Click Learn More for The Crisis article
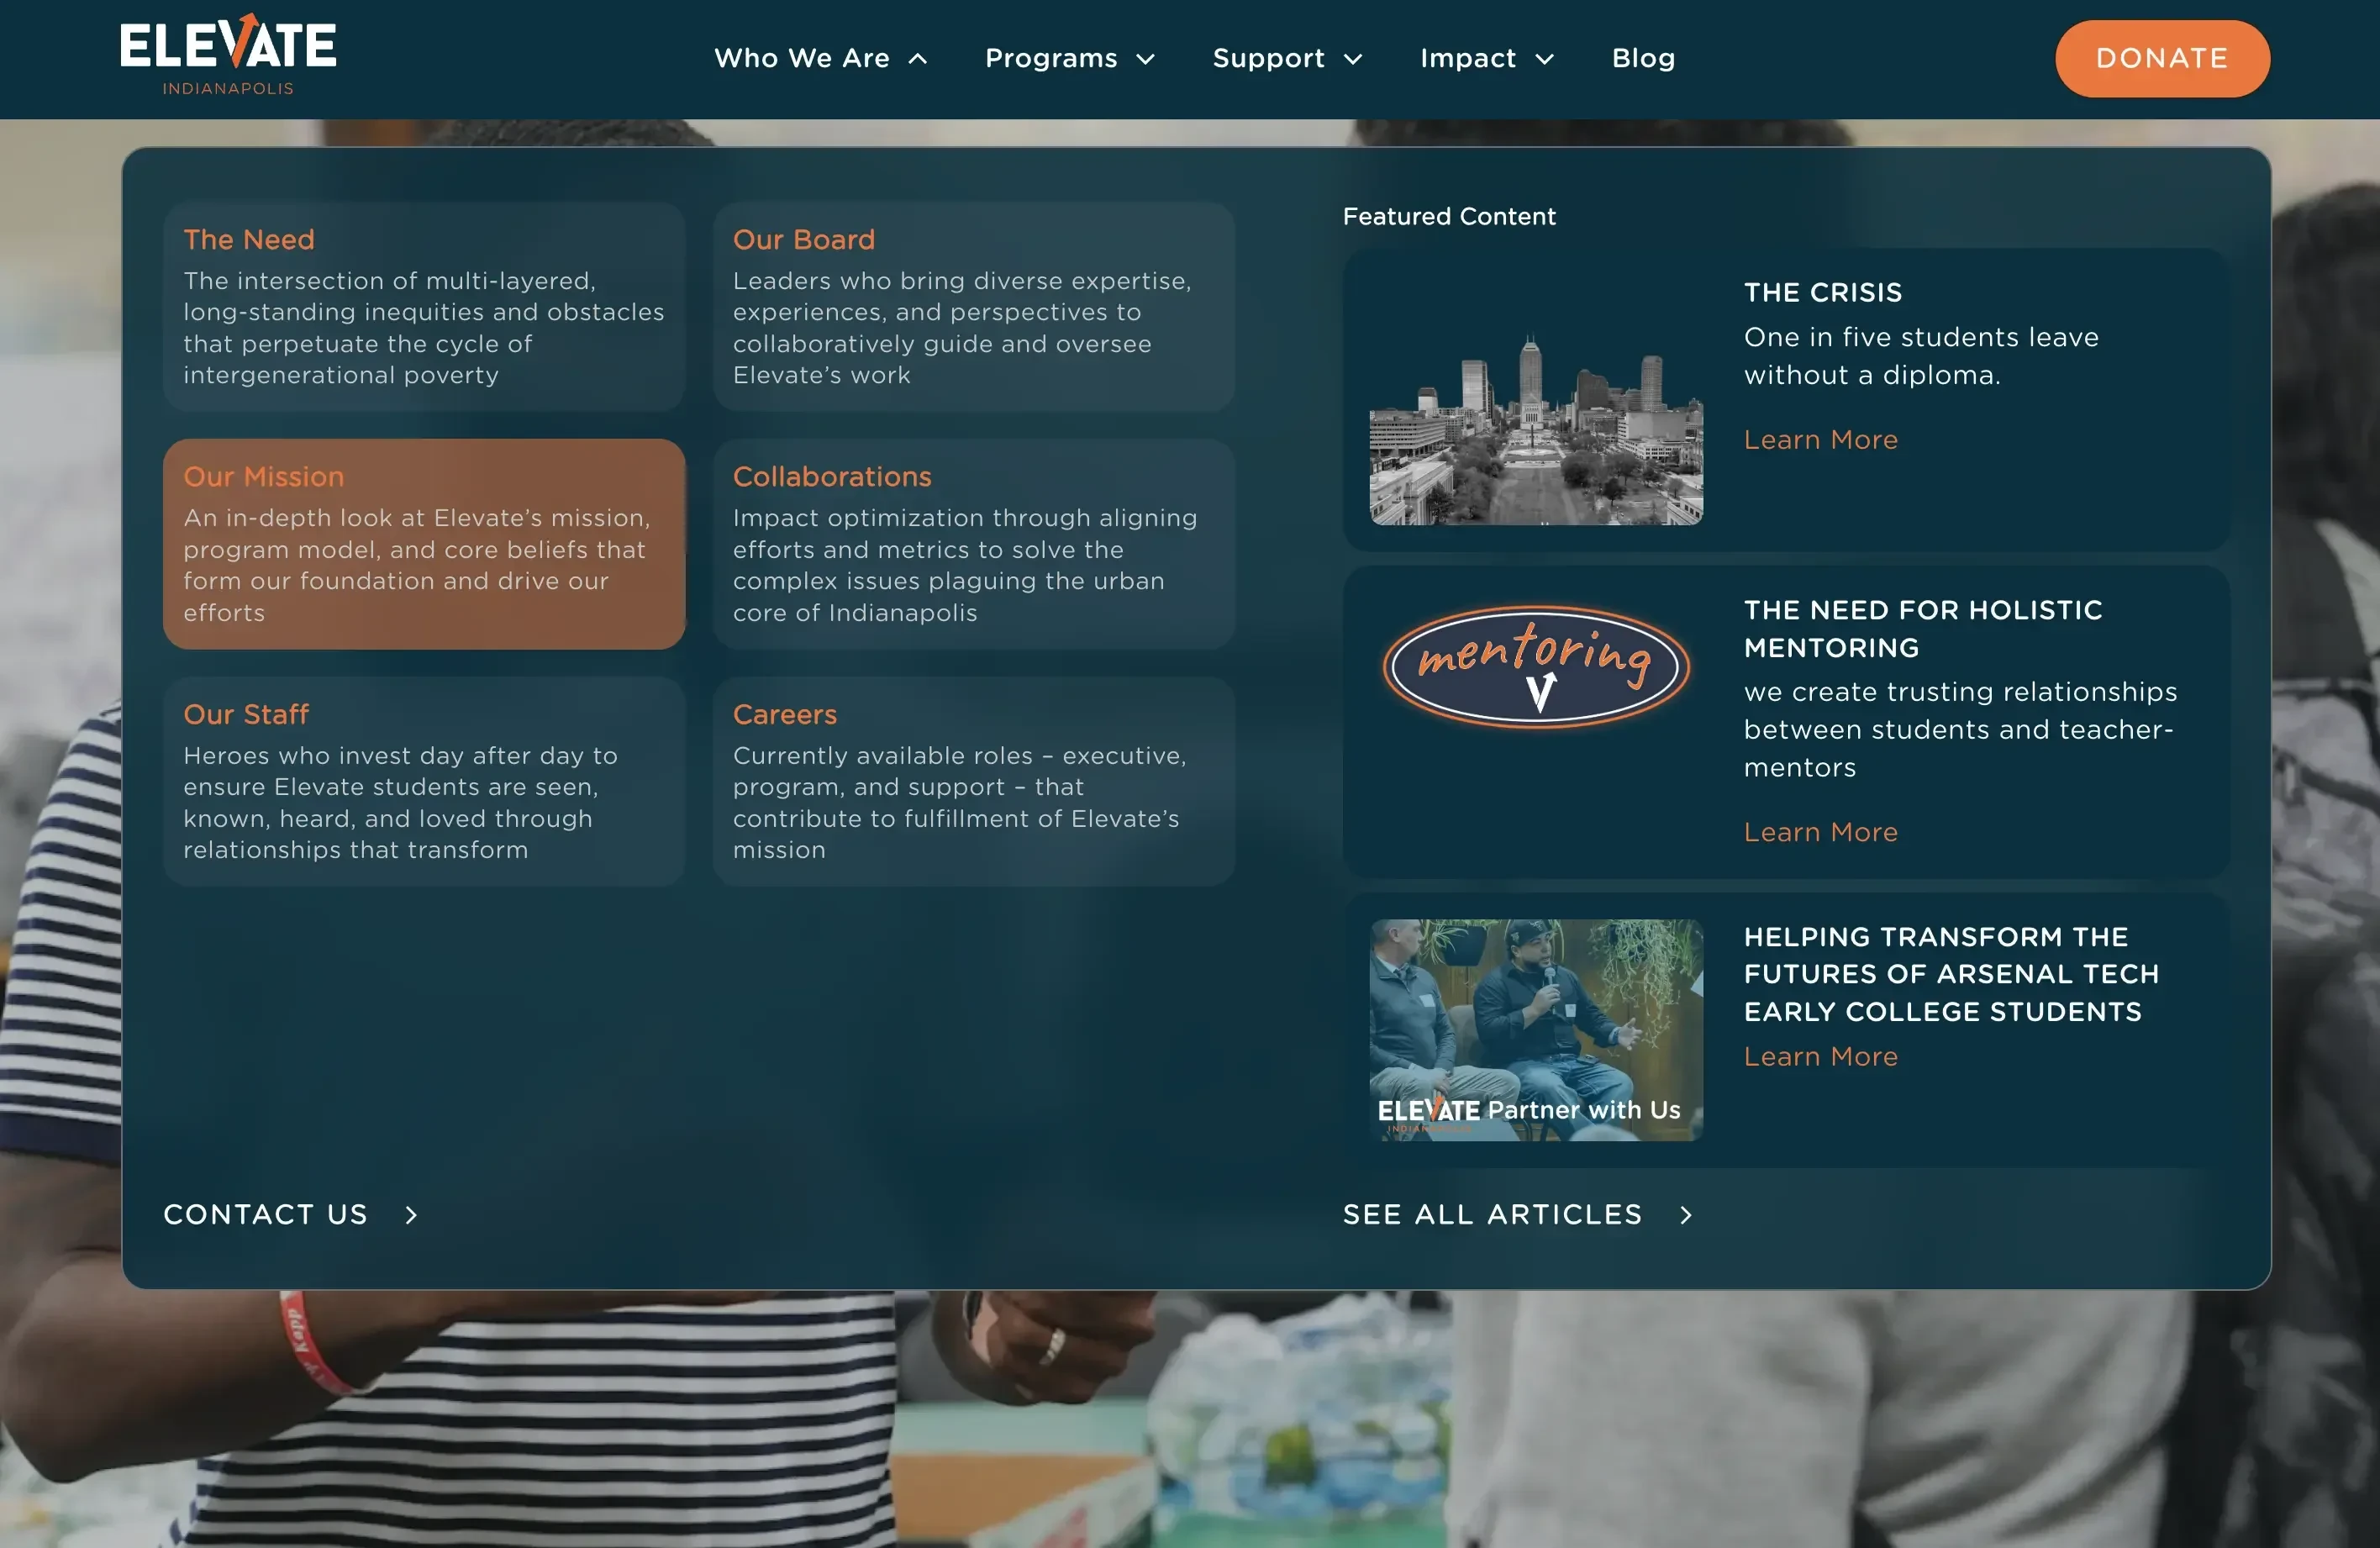This screenshot has width=2380, height=1548. click(x=1819, y=439)
